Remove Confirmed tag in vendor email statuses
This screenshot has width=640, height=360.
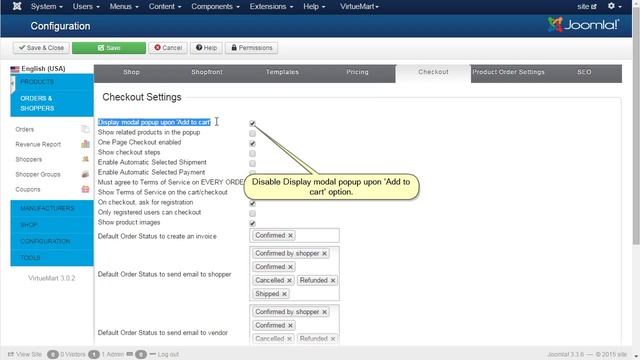click(290, 325)
